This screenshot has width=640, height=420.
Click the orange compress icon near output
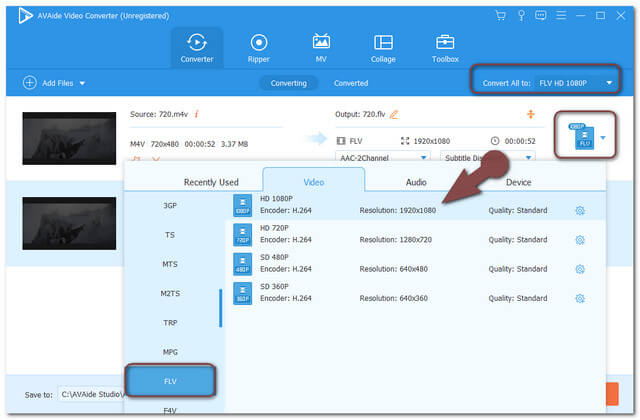tap(531, 114)
